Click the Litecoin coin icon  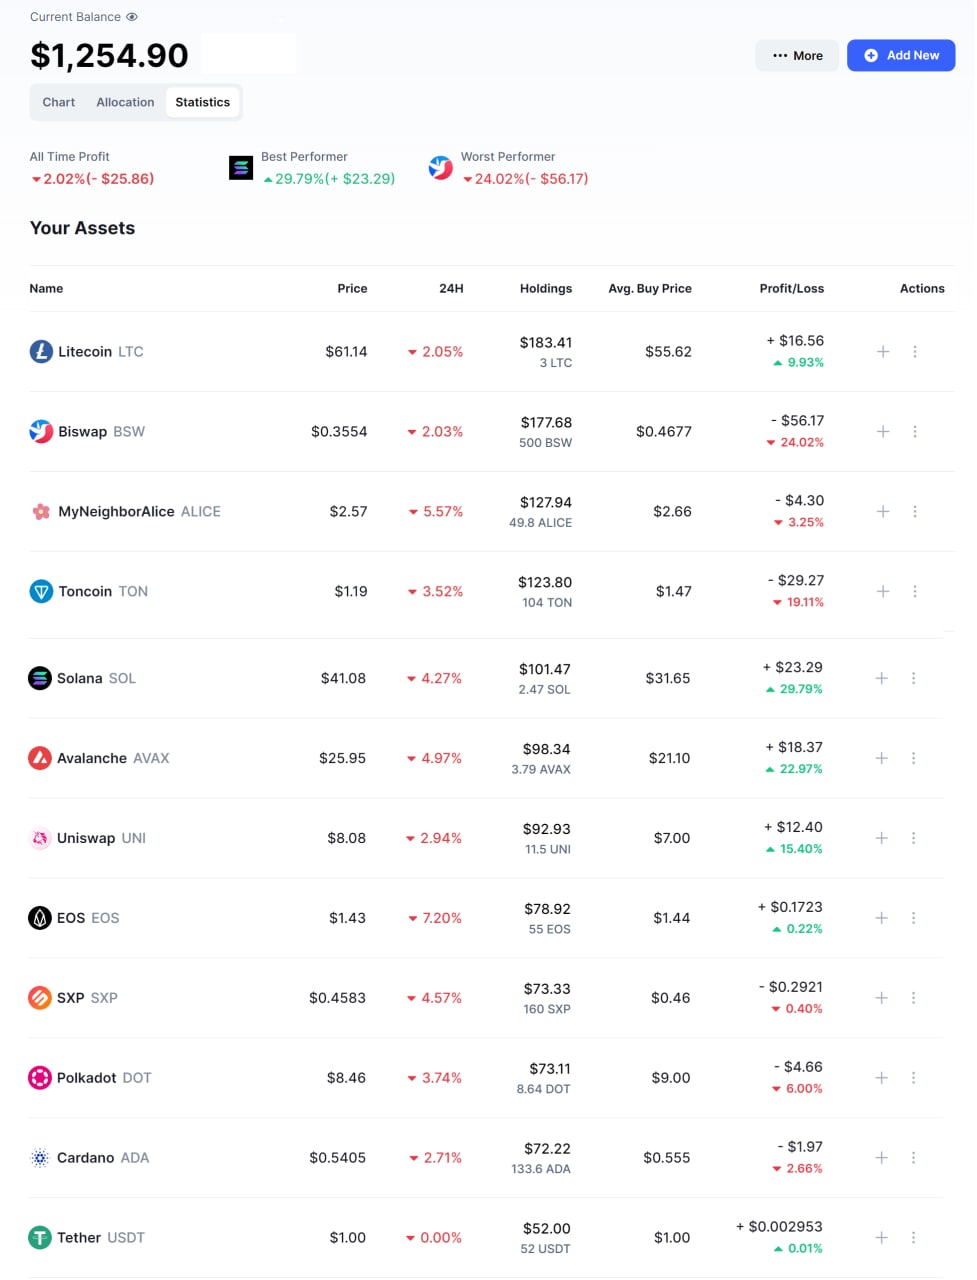tap(41, 352)
